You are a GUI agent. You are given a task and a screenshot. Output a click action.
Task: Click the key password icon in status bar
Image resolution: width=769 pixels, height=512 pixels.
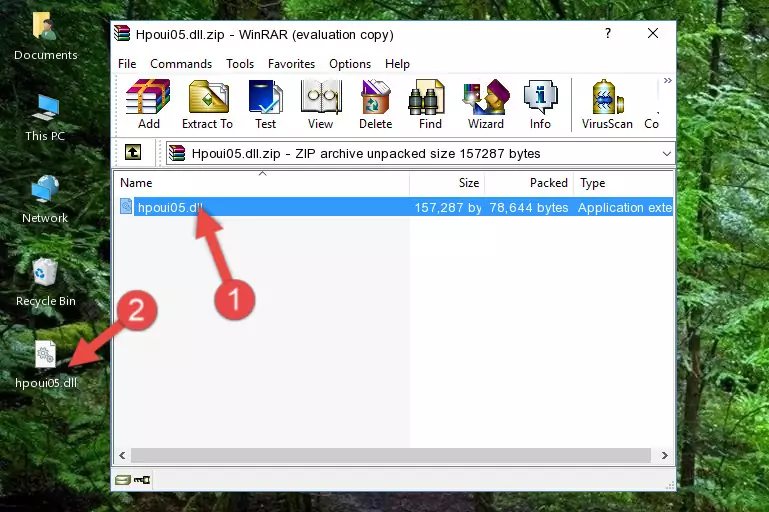pos(142,480)
